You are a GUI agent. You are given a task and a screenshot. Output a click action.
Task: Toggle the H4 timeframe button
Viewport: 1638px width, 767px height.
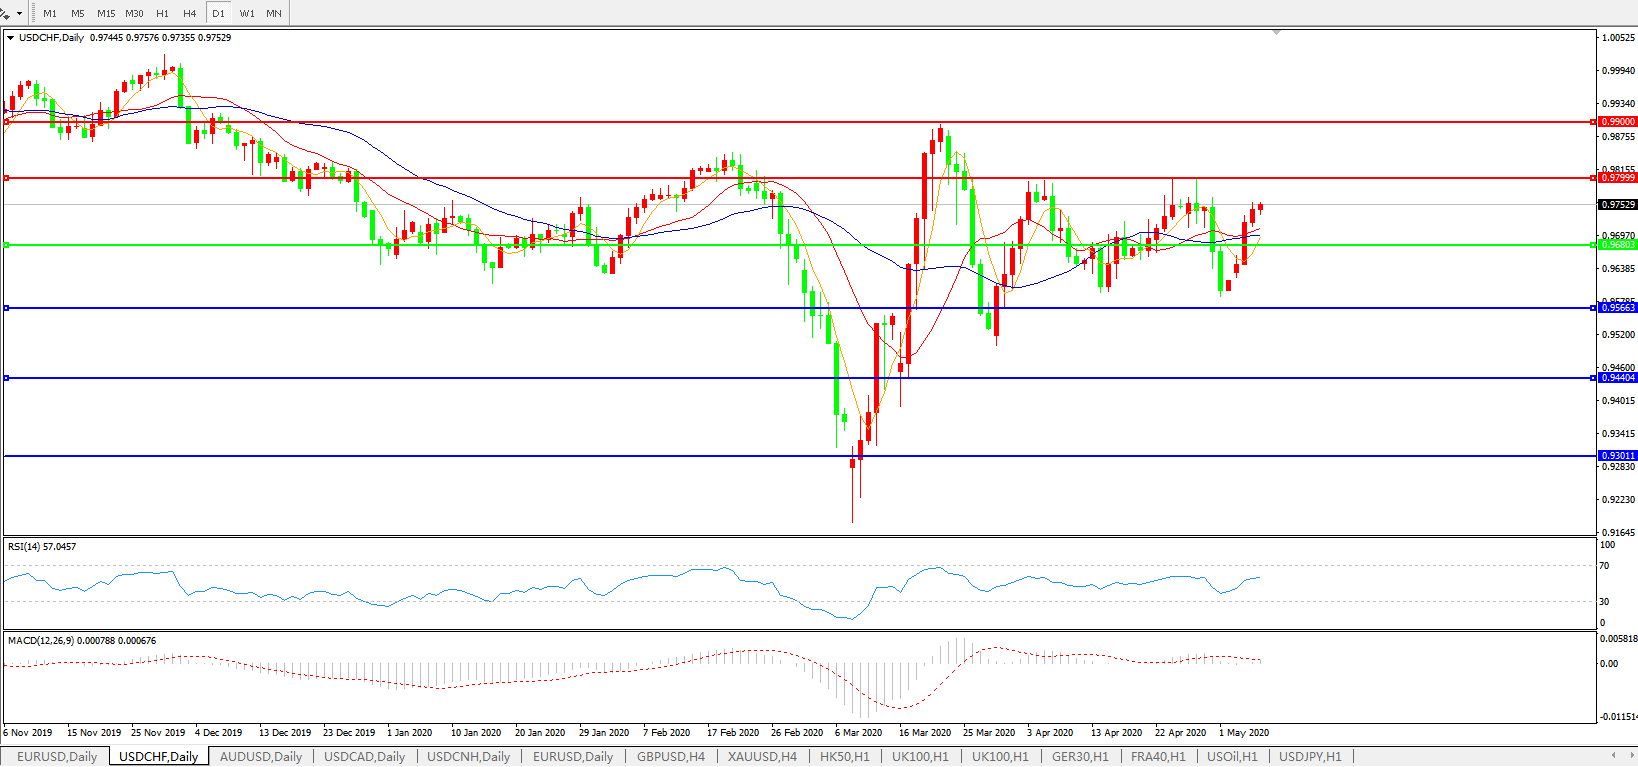189,14
